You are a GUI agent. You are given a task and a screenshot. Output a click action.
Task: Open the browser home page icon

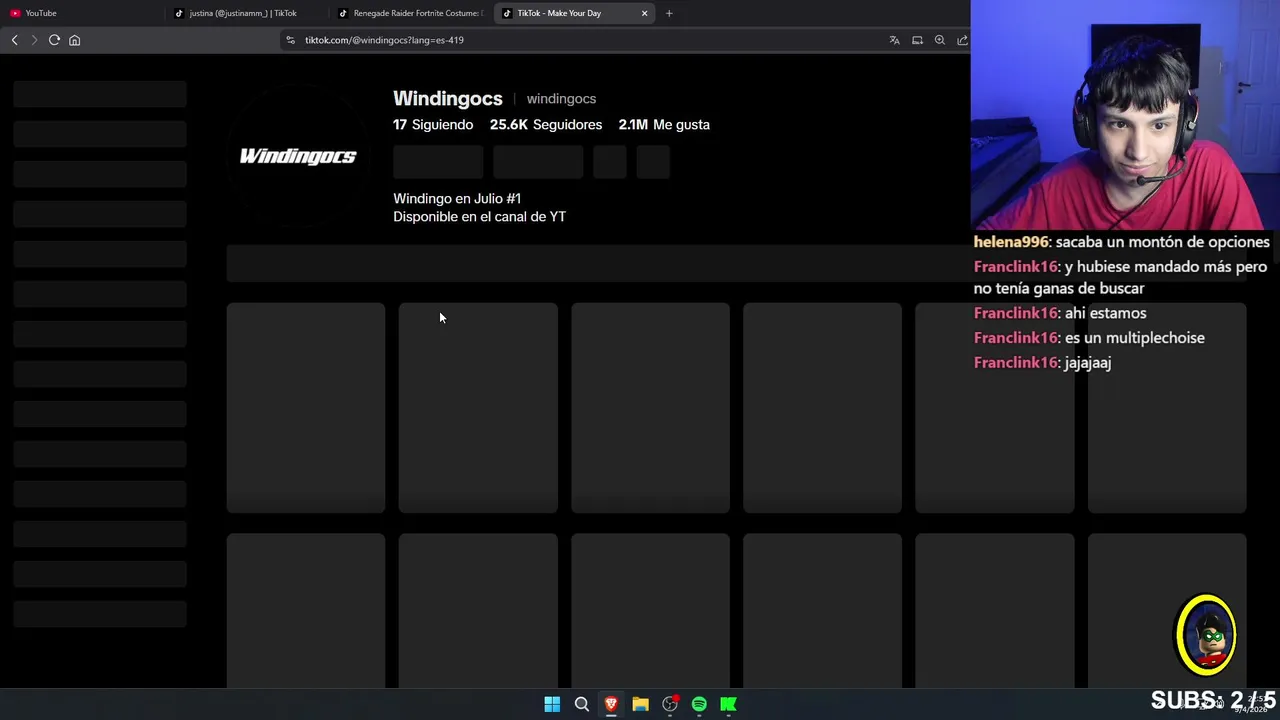coord(74,40)
